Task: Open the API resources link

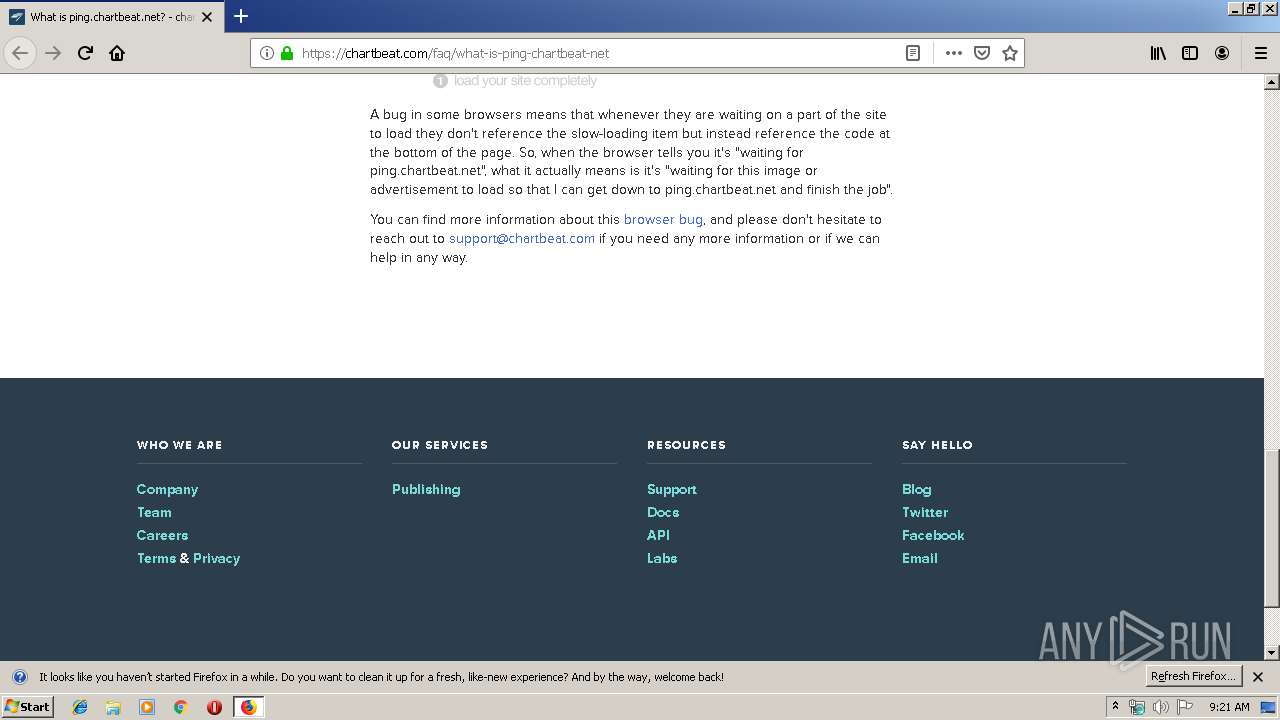Action: tap(658, 535)
